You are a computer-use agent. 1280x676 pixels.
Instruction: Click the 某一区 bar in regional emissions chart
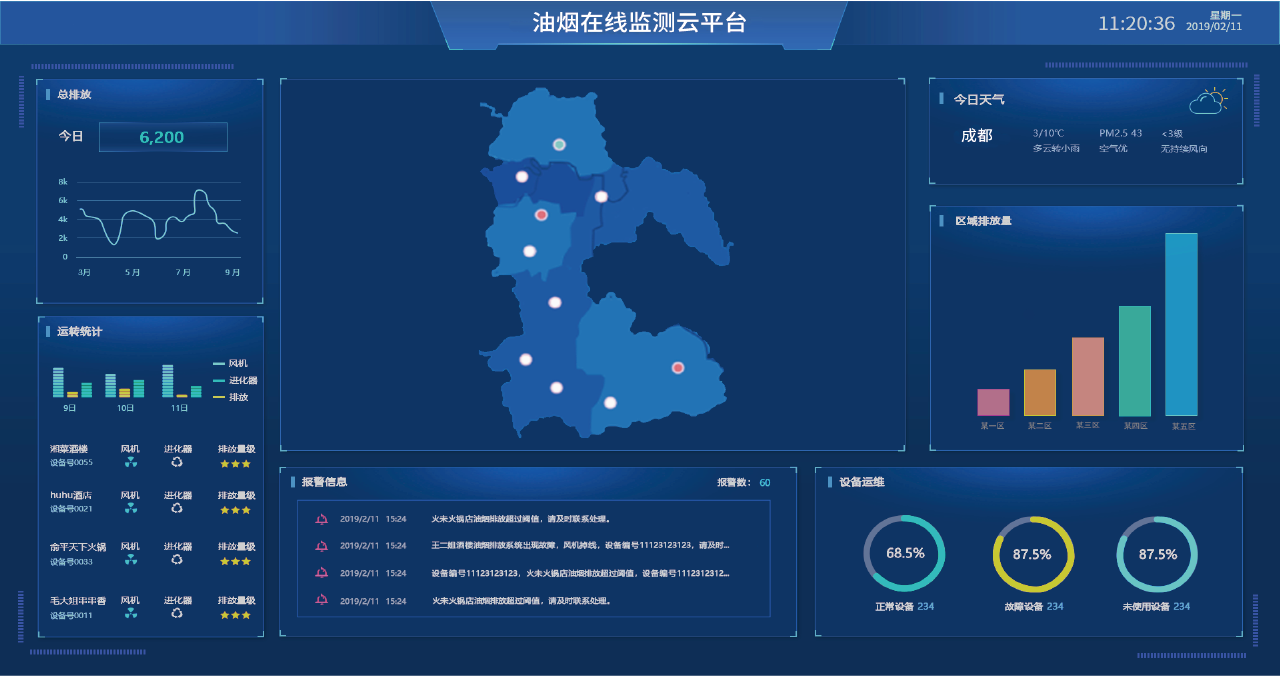click(993, 402)
